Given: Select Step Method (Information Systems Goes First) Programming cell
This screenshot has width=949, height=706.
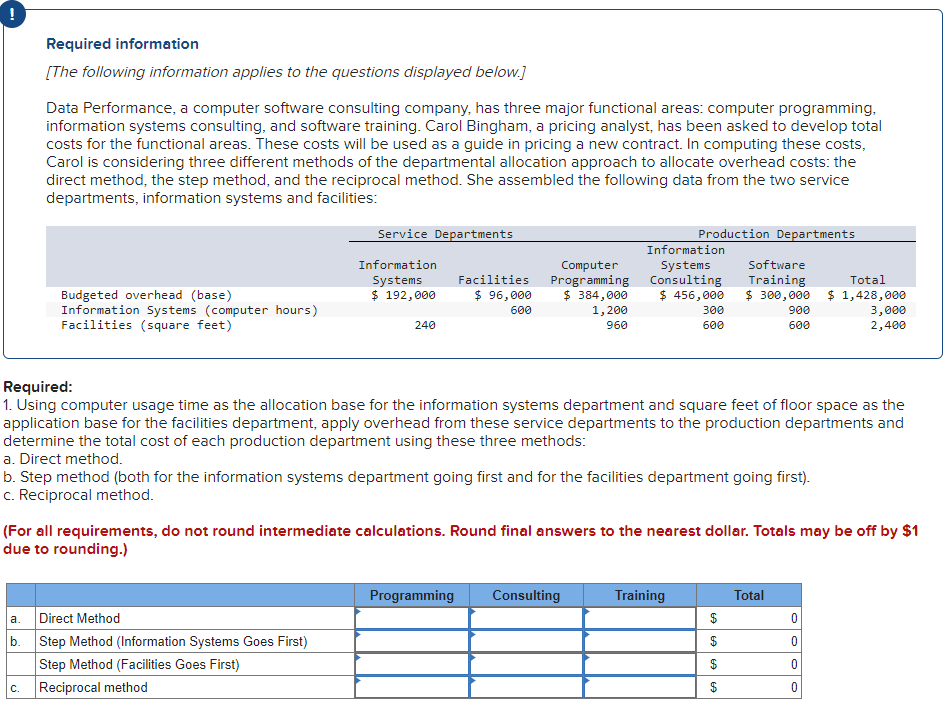Looking at the screenshot, I should (x=412, y=641).
